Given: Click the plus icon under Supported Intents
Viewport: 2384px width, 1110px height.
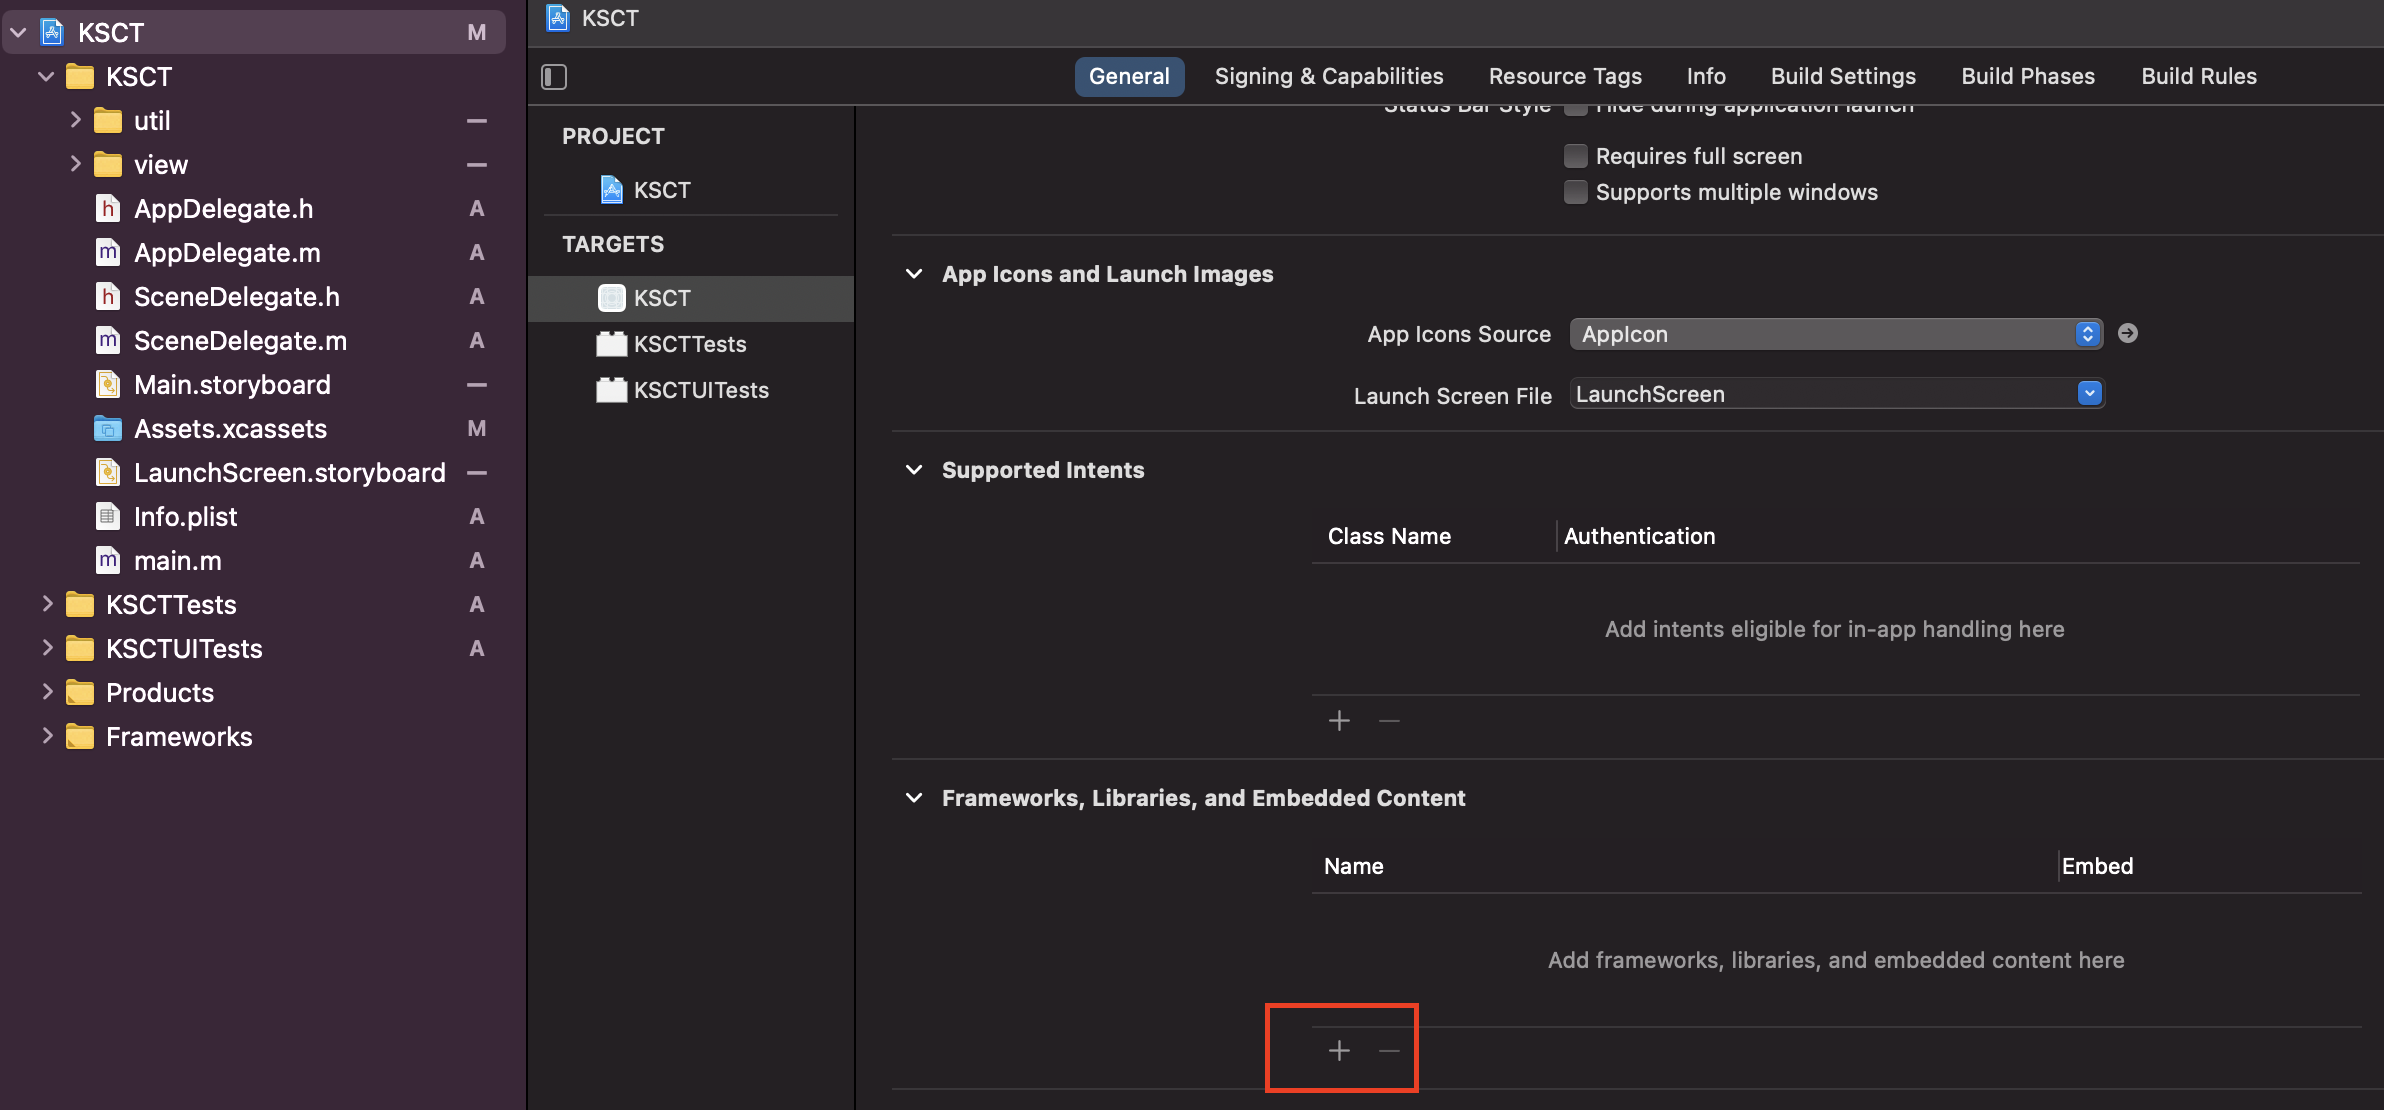Looking at the screenshot, I should point(1339,720).
